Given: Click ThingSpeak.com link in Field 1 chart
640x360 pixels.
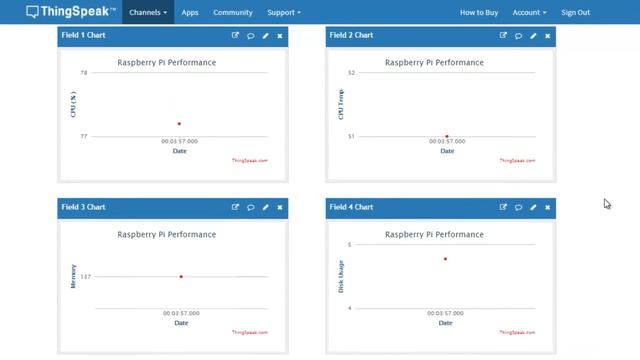Looking at the screenshot, I should click(x=250, y=160).
